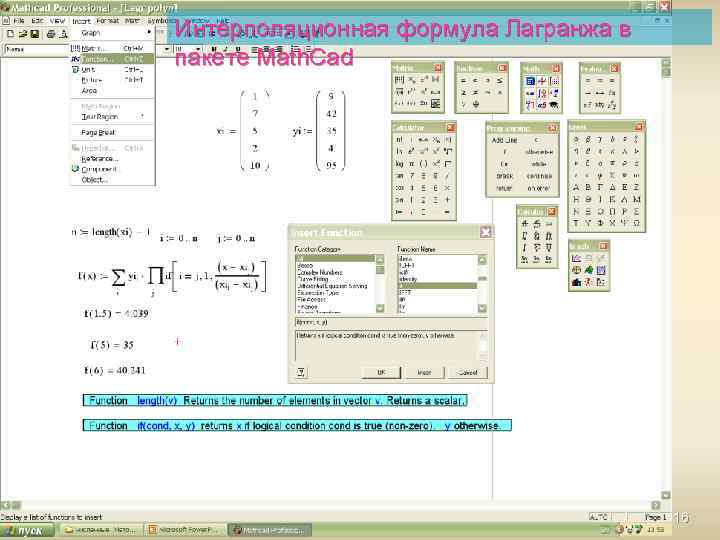The width and height of the screenshot is (720, 540).
Task: Click 'continue' in Programming palette
Action: (539, 176)
